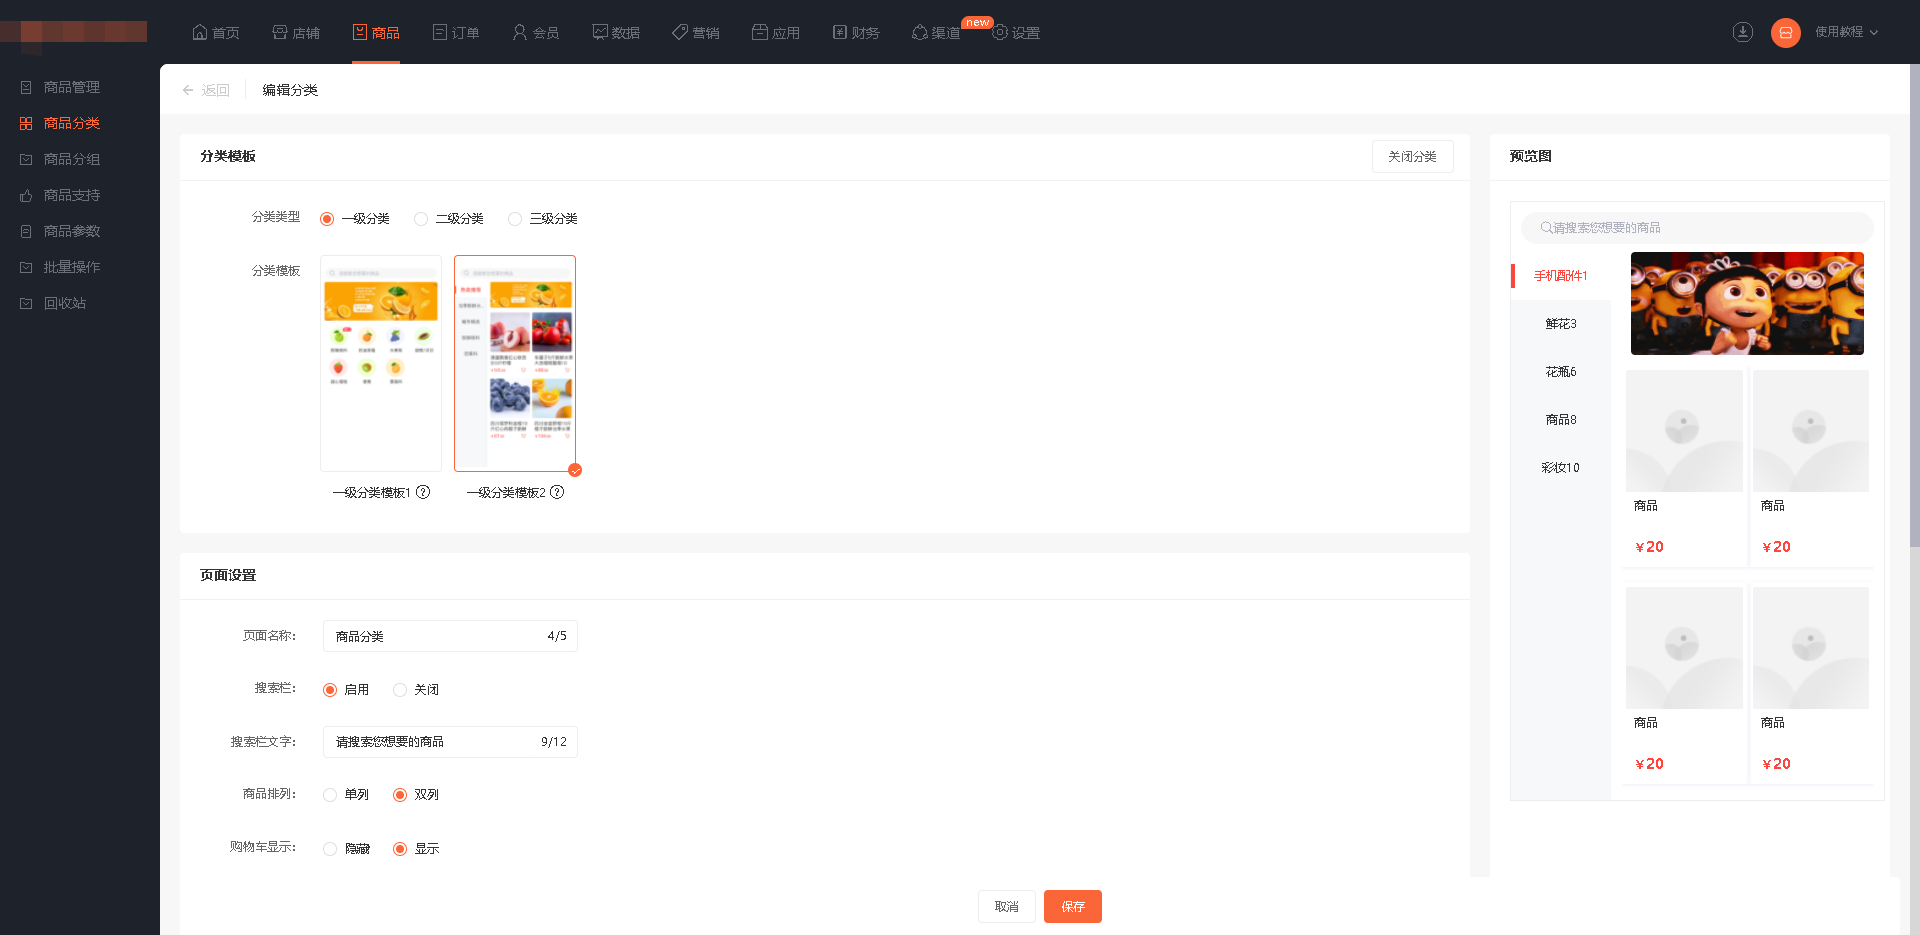Select 二级分类 radio option

coord(421,219)
